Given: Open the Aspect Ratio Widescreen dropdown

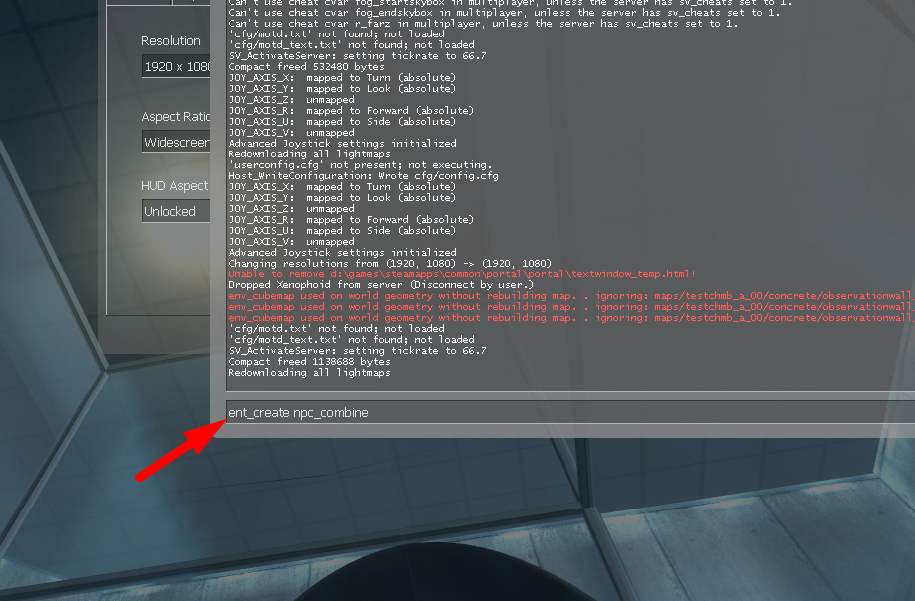Looking at the screenshot, I should [176, 142].
